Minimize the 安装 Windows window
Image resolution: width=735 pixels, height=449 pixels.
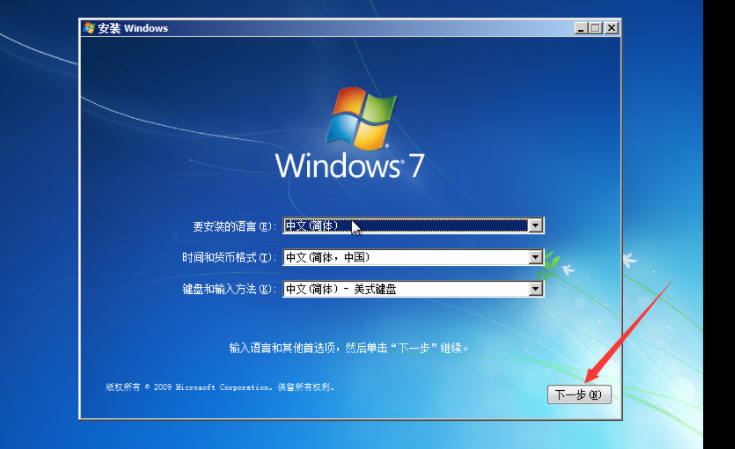coord(581,28)
